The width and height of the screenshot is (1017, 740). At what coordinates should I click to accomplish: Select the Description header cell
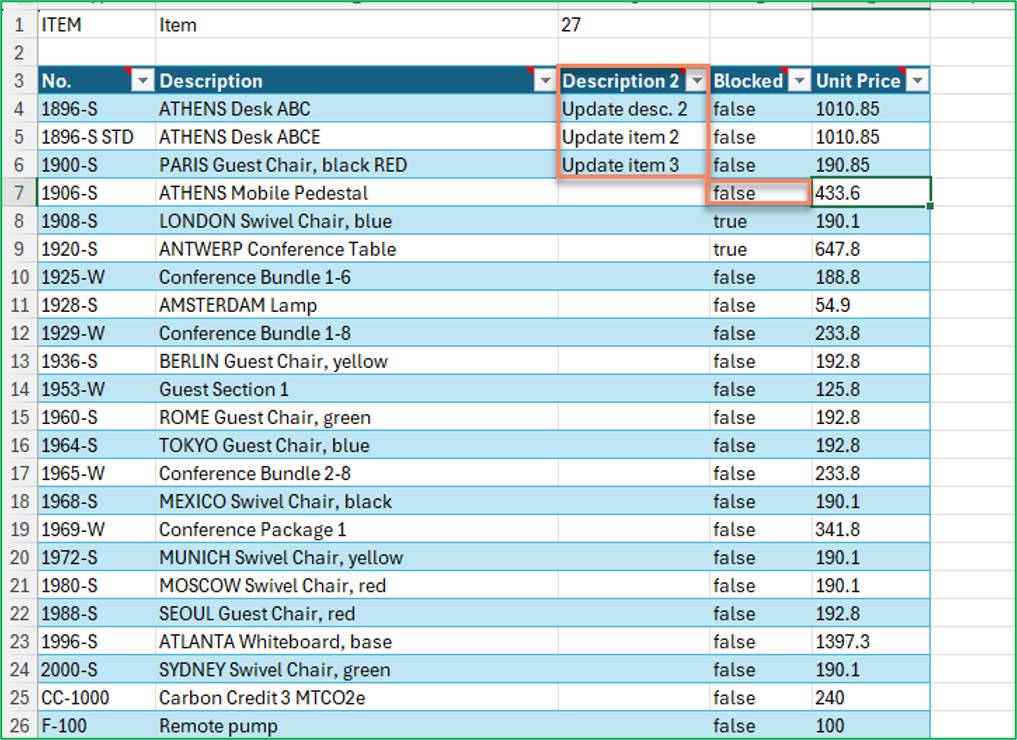(357, 81)
